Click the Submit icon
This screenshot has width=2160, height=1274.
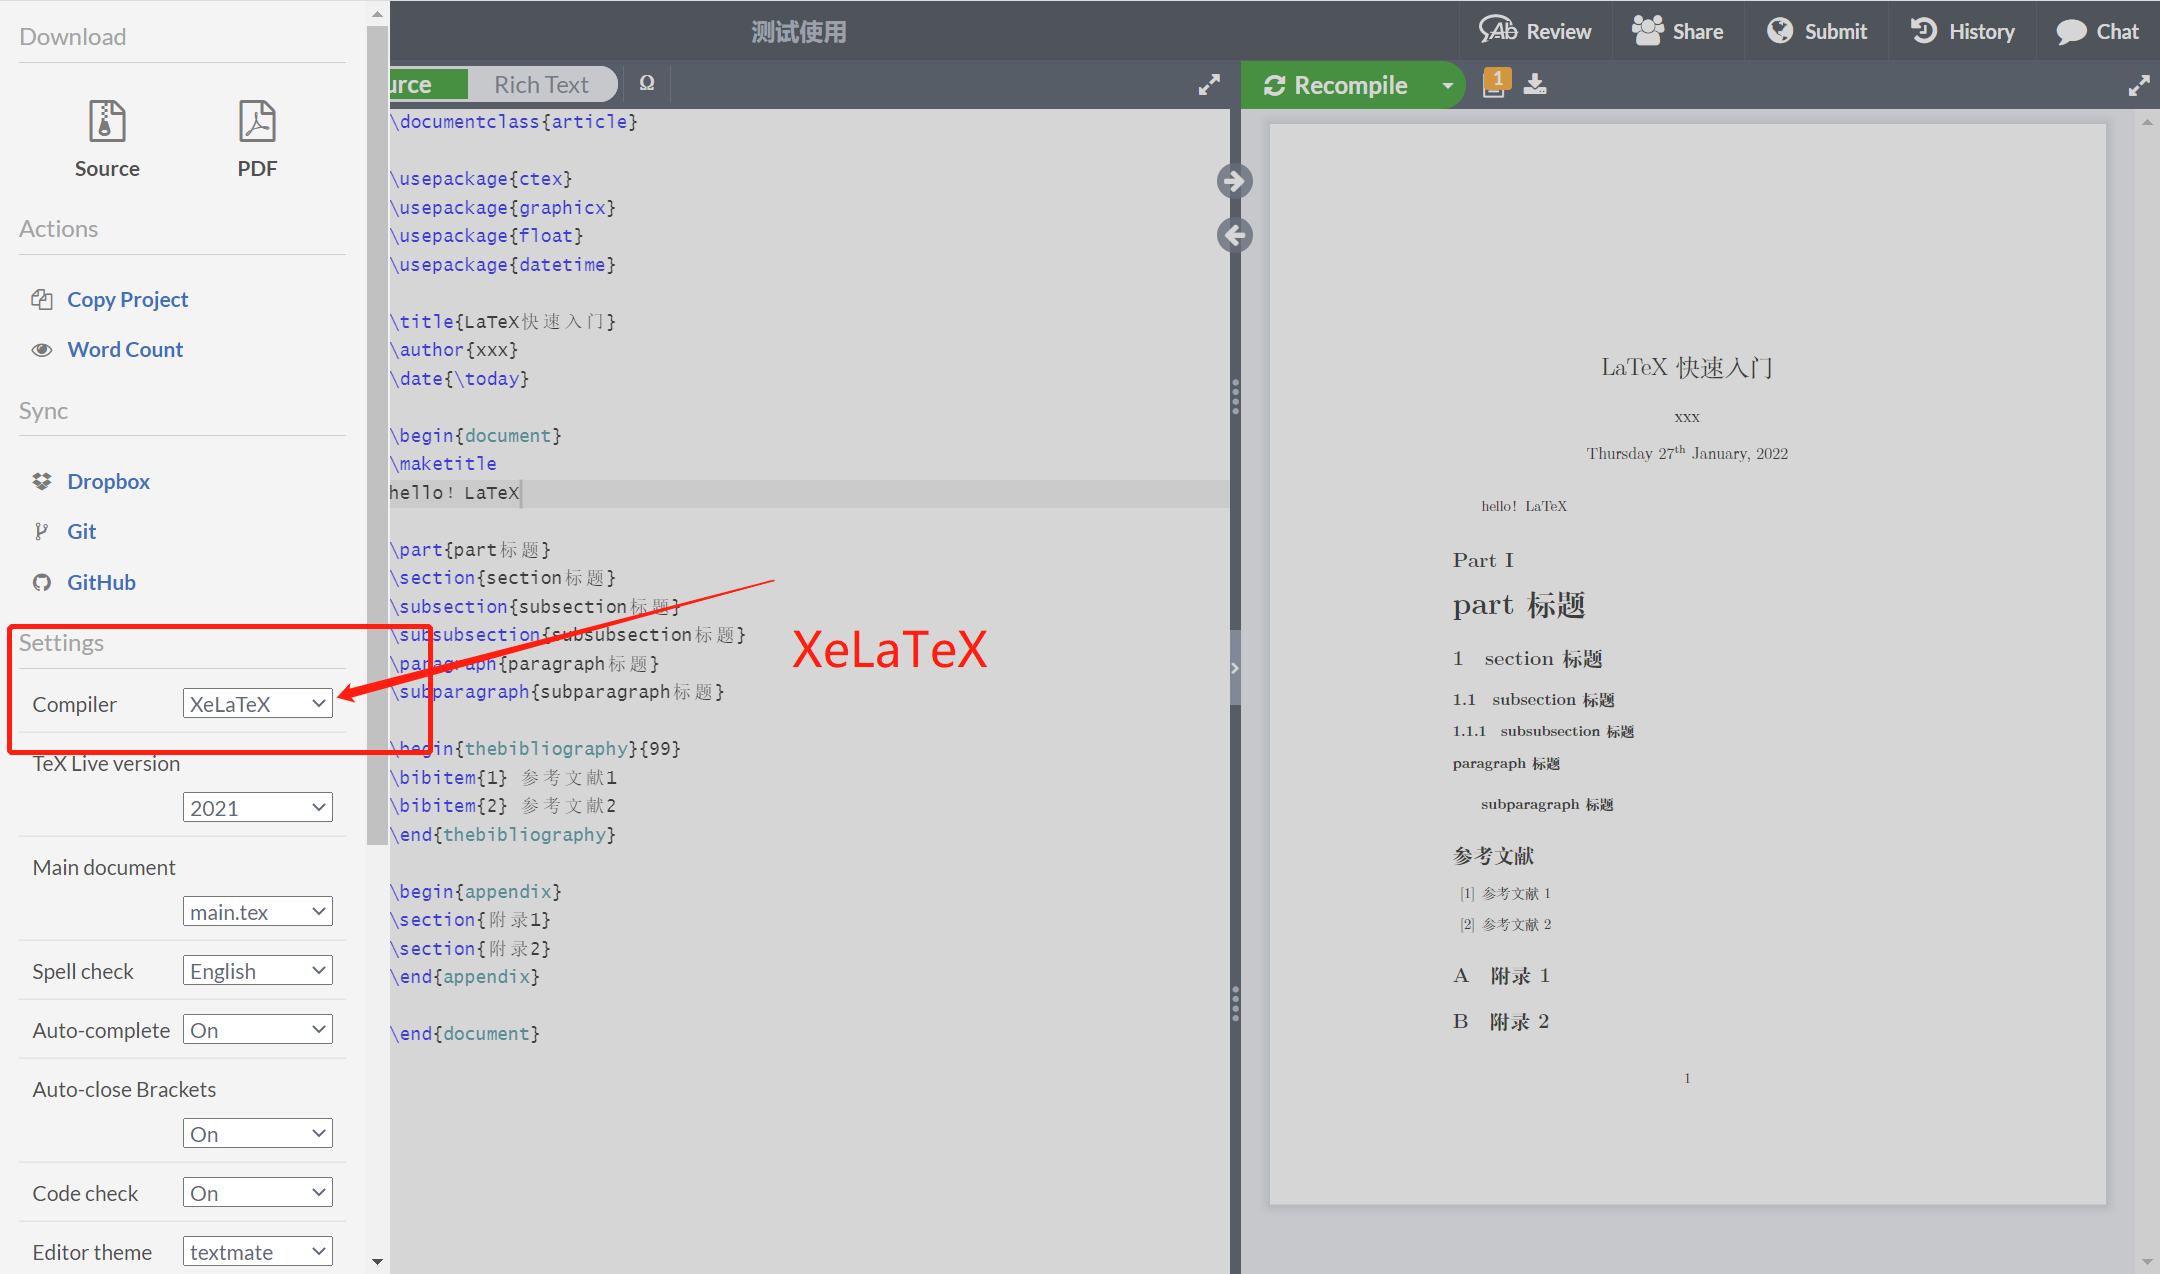pos(1817,30)
